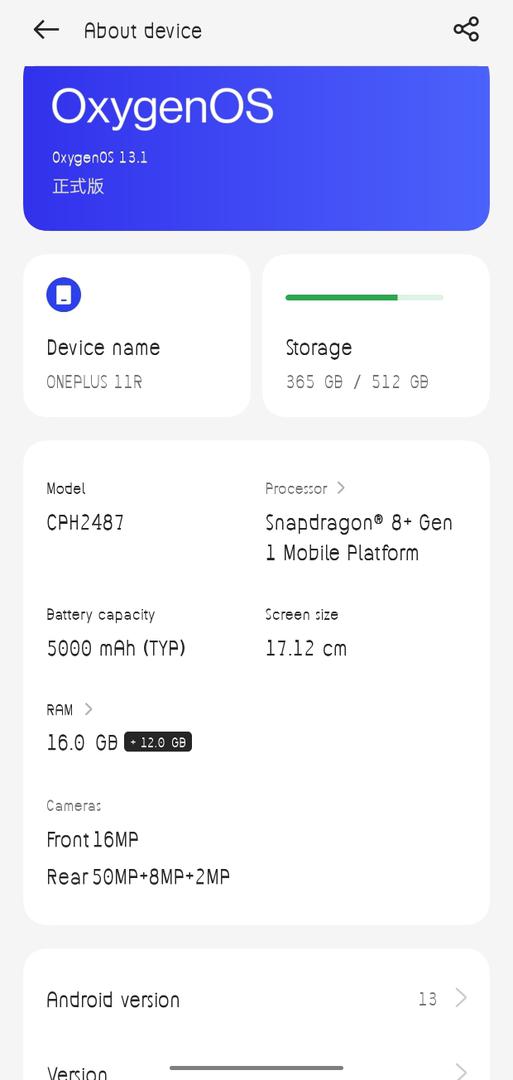
Task: Tap the blue device icon
Action: (63, 295)
